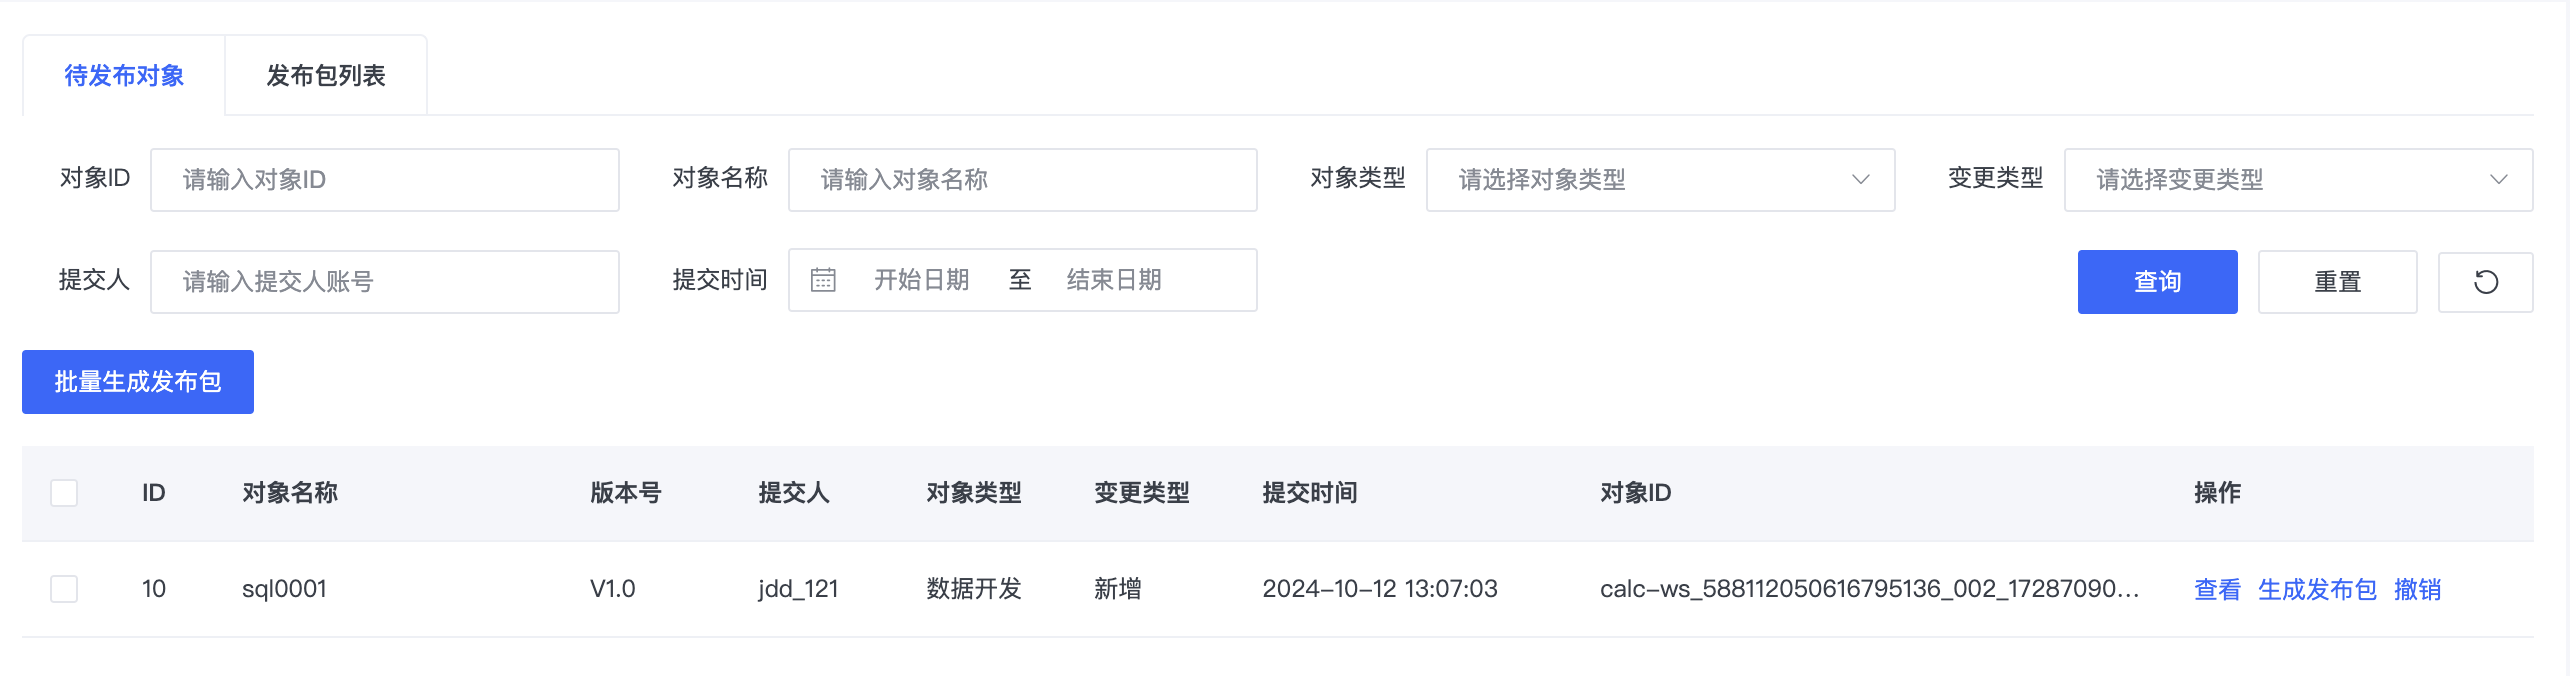
Task: Click the refresh icon button
Action: (2485, 282)
